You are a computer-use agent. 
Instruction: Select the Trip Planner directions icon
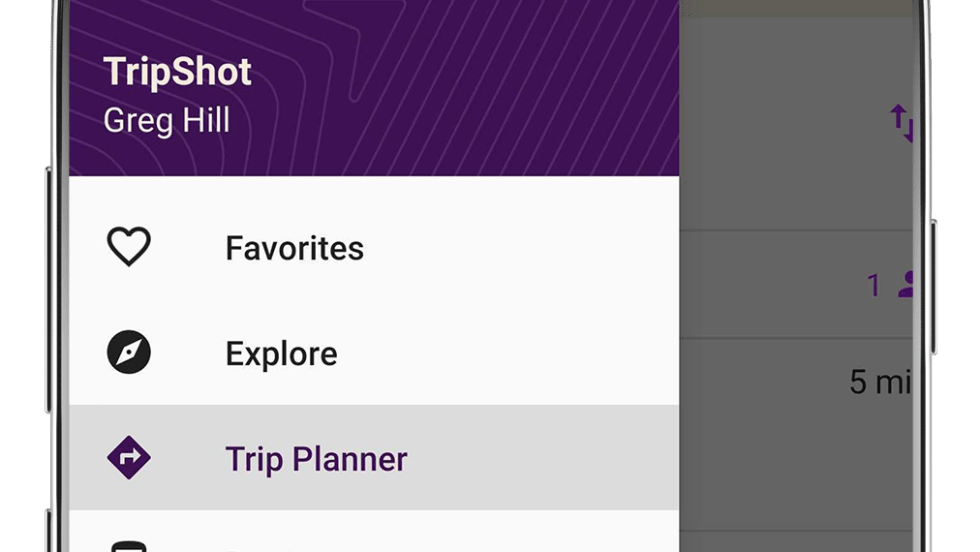click(x=129, y=459)
